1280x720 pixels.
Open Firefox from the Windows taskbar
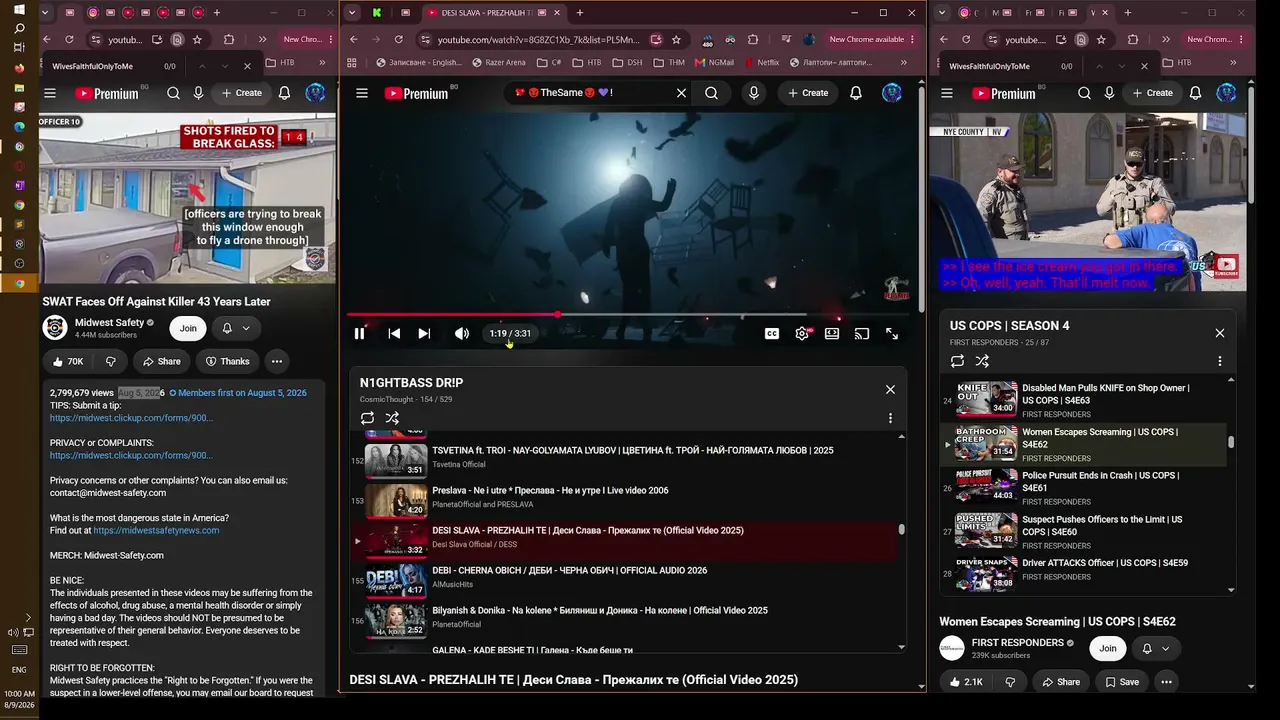point(19,68)
